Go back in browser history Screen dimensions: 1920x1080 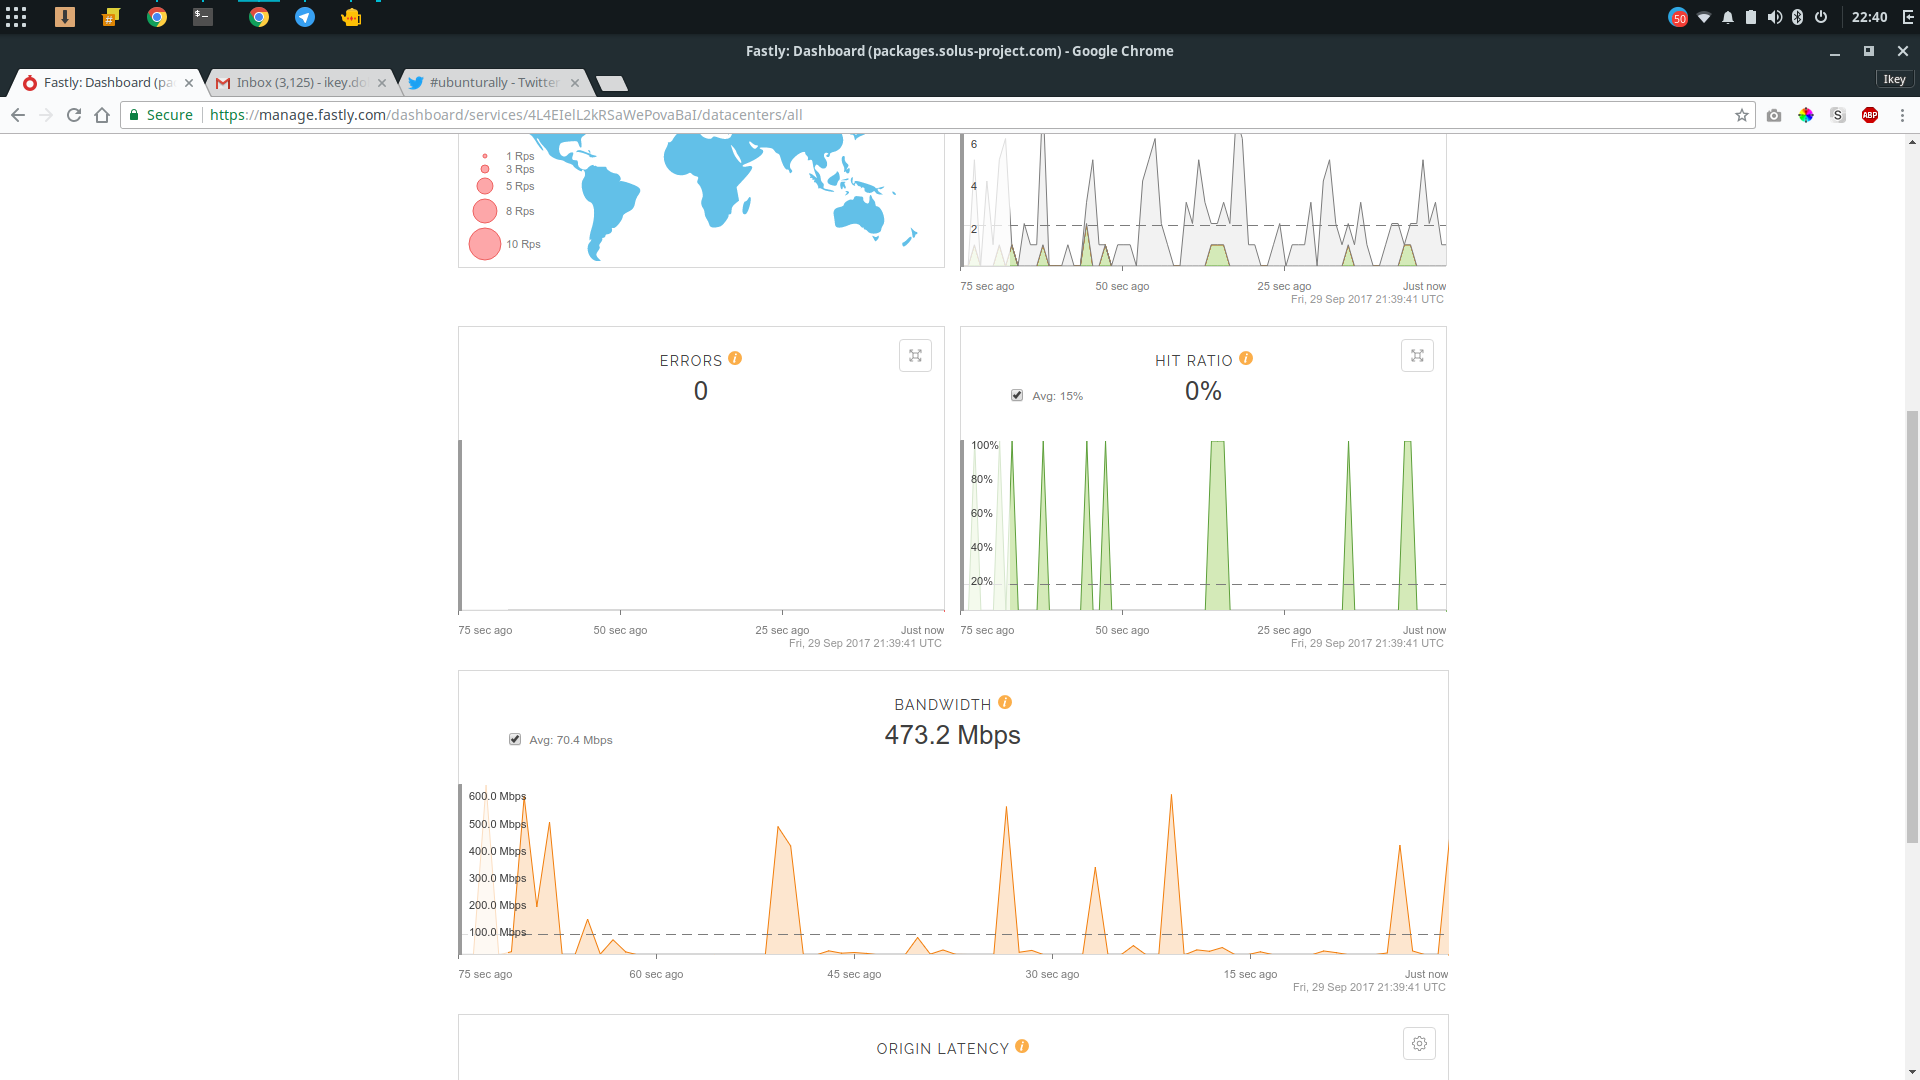[x=18, y=115]
